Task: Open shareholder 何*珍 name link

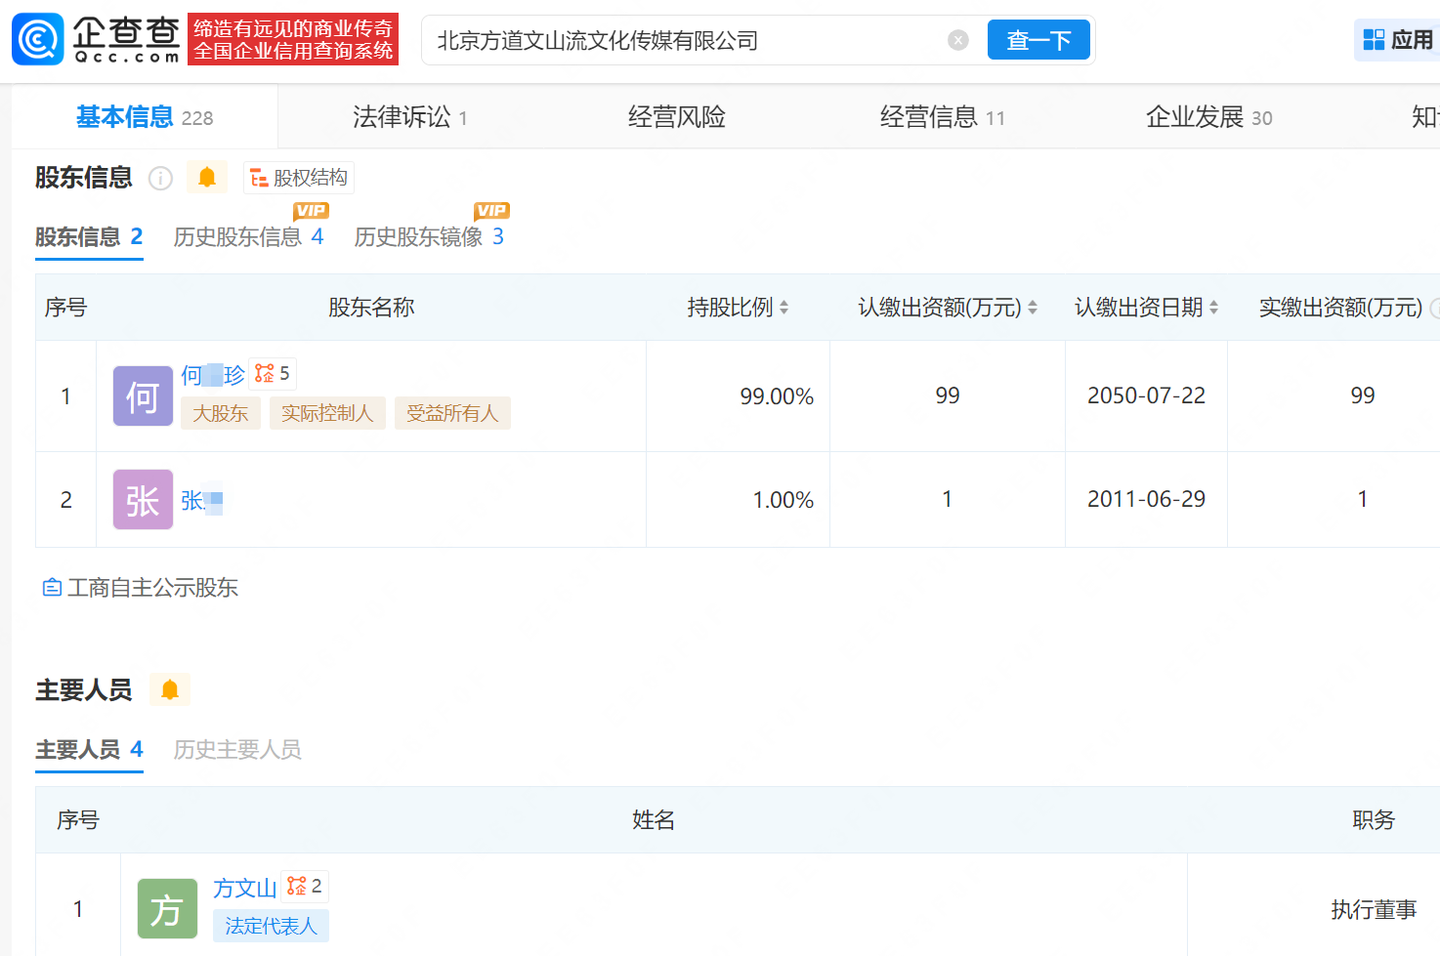Action: click(213, 375)
